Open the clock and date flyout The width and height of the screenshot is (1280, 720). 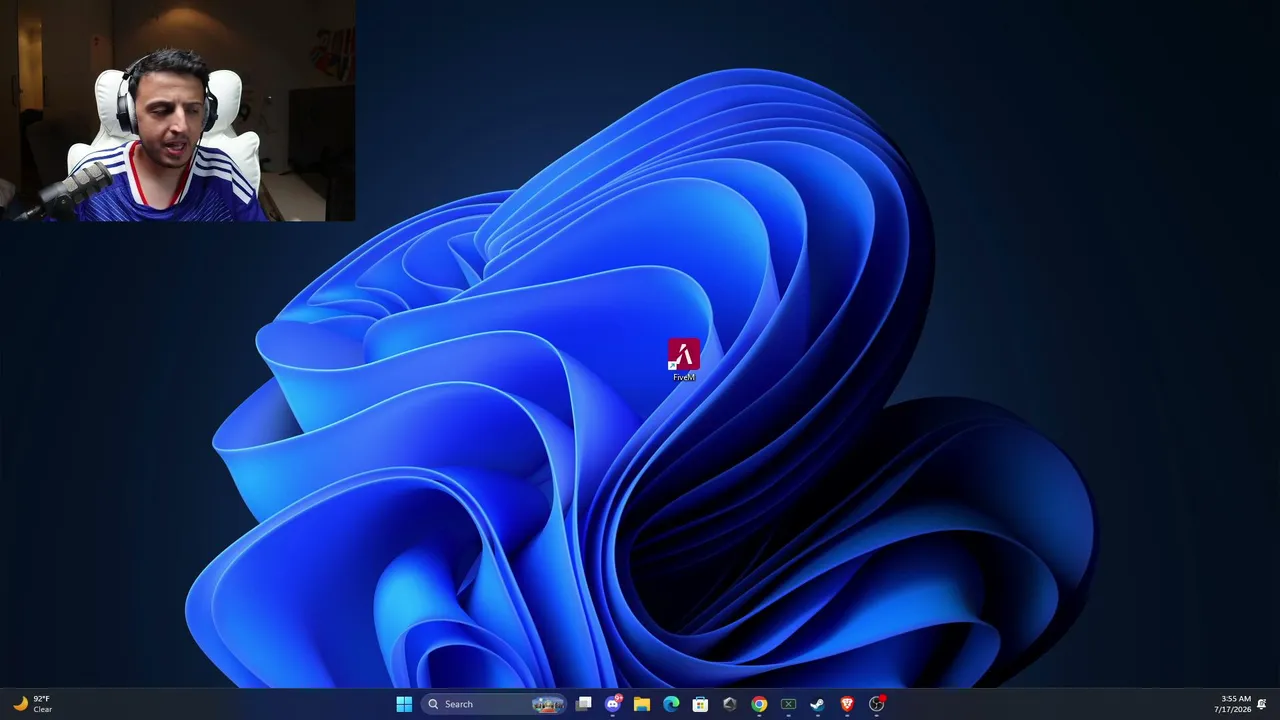(x=1233, y=704)
